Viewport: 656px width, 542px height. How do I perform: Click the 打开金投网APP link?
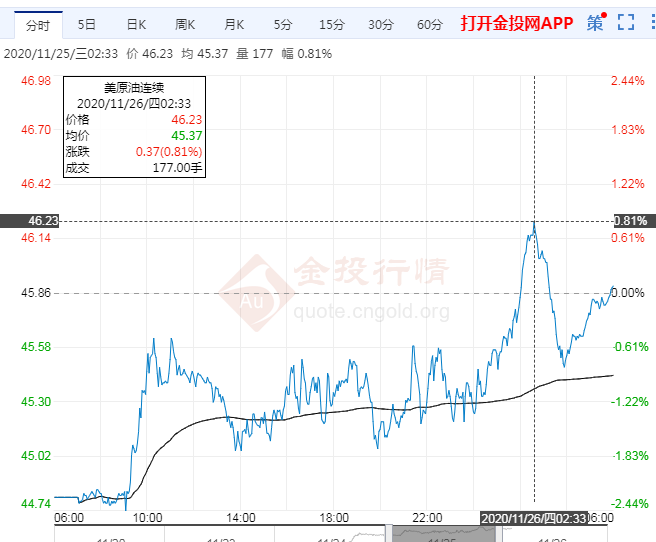point(517,23)
